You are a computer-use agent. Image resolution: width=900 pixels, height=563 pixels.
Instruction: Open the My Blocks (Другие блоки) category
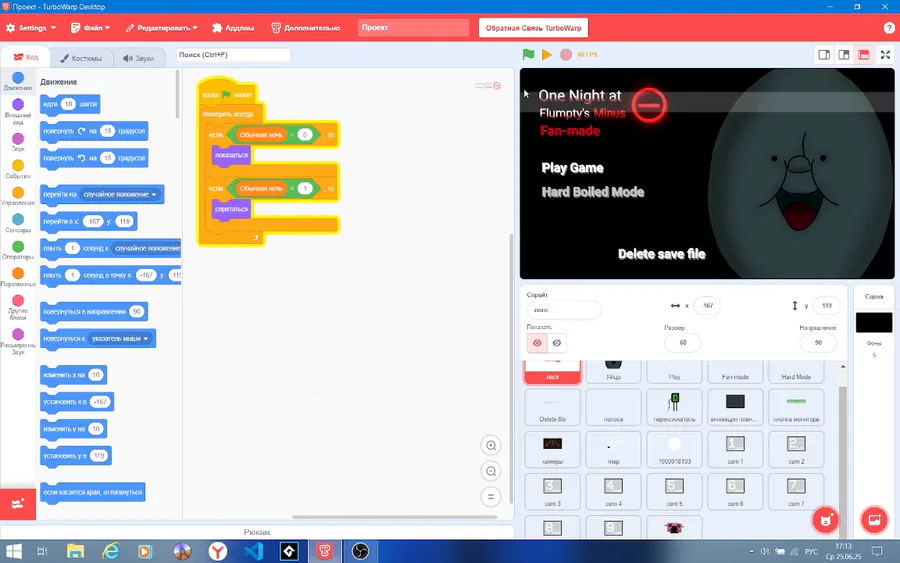(18, 308)
